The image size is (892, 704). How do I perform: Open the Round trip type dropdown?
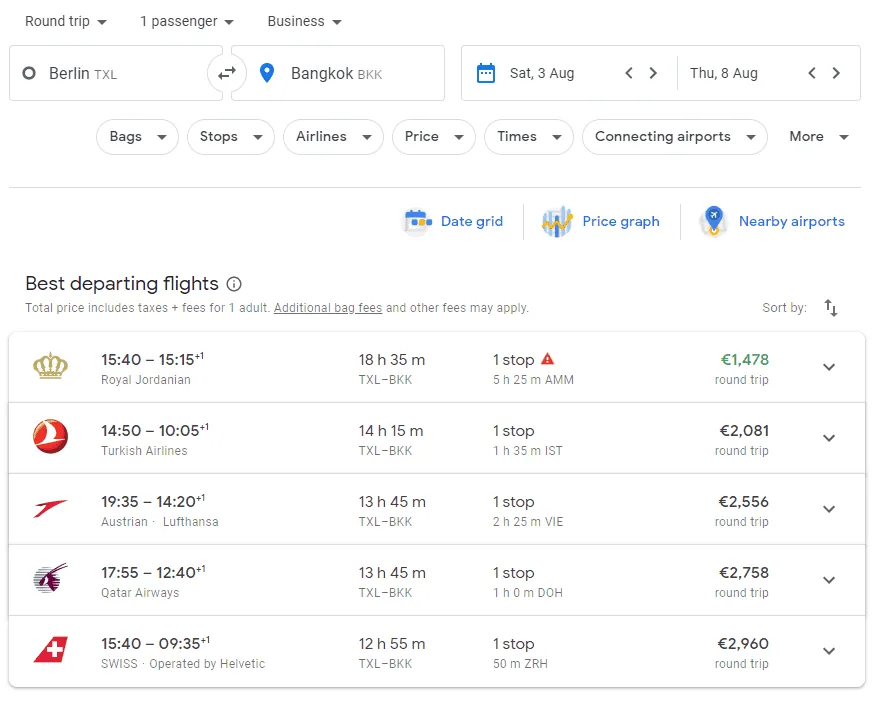(66, 21)
